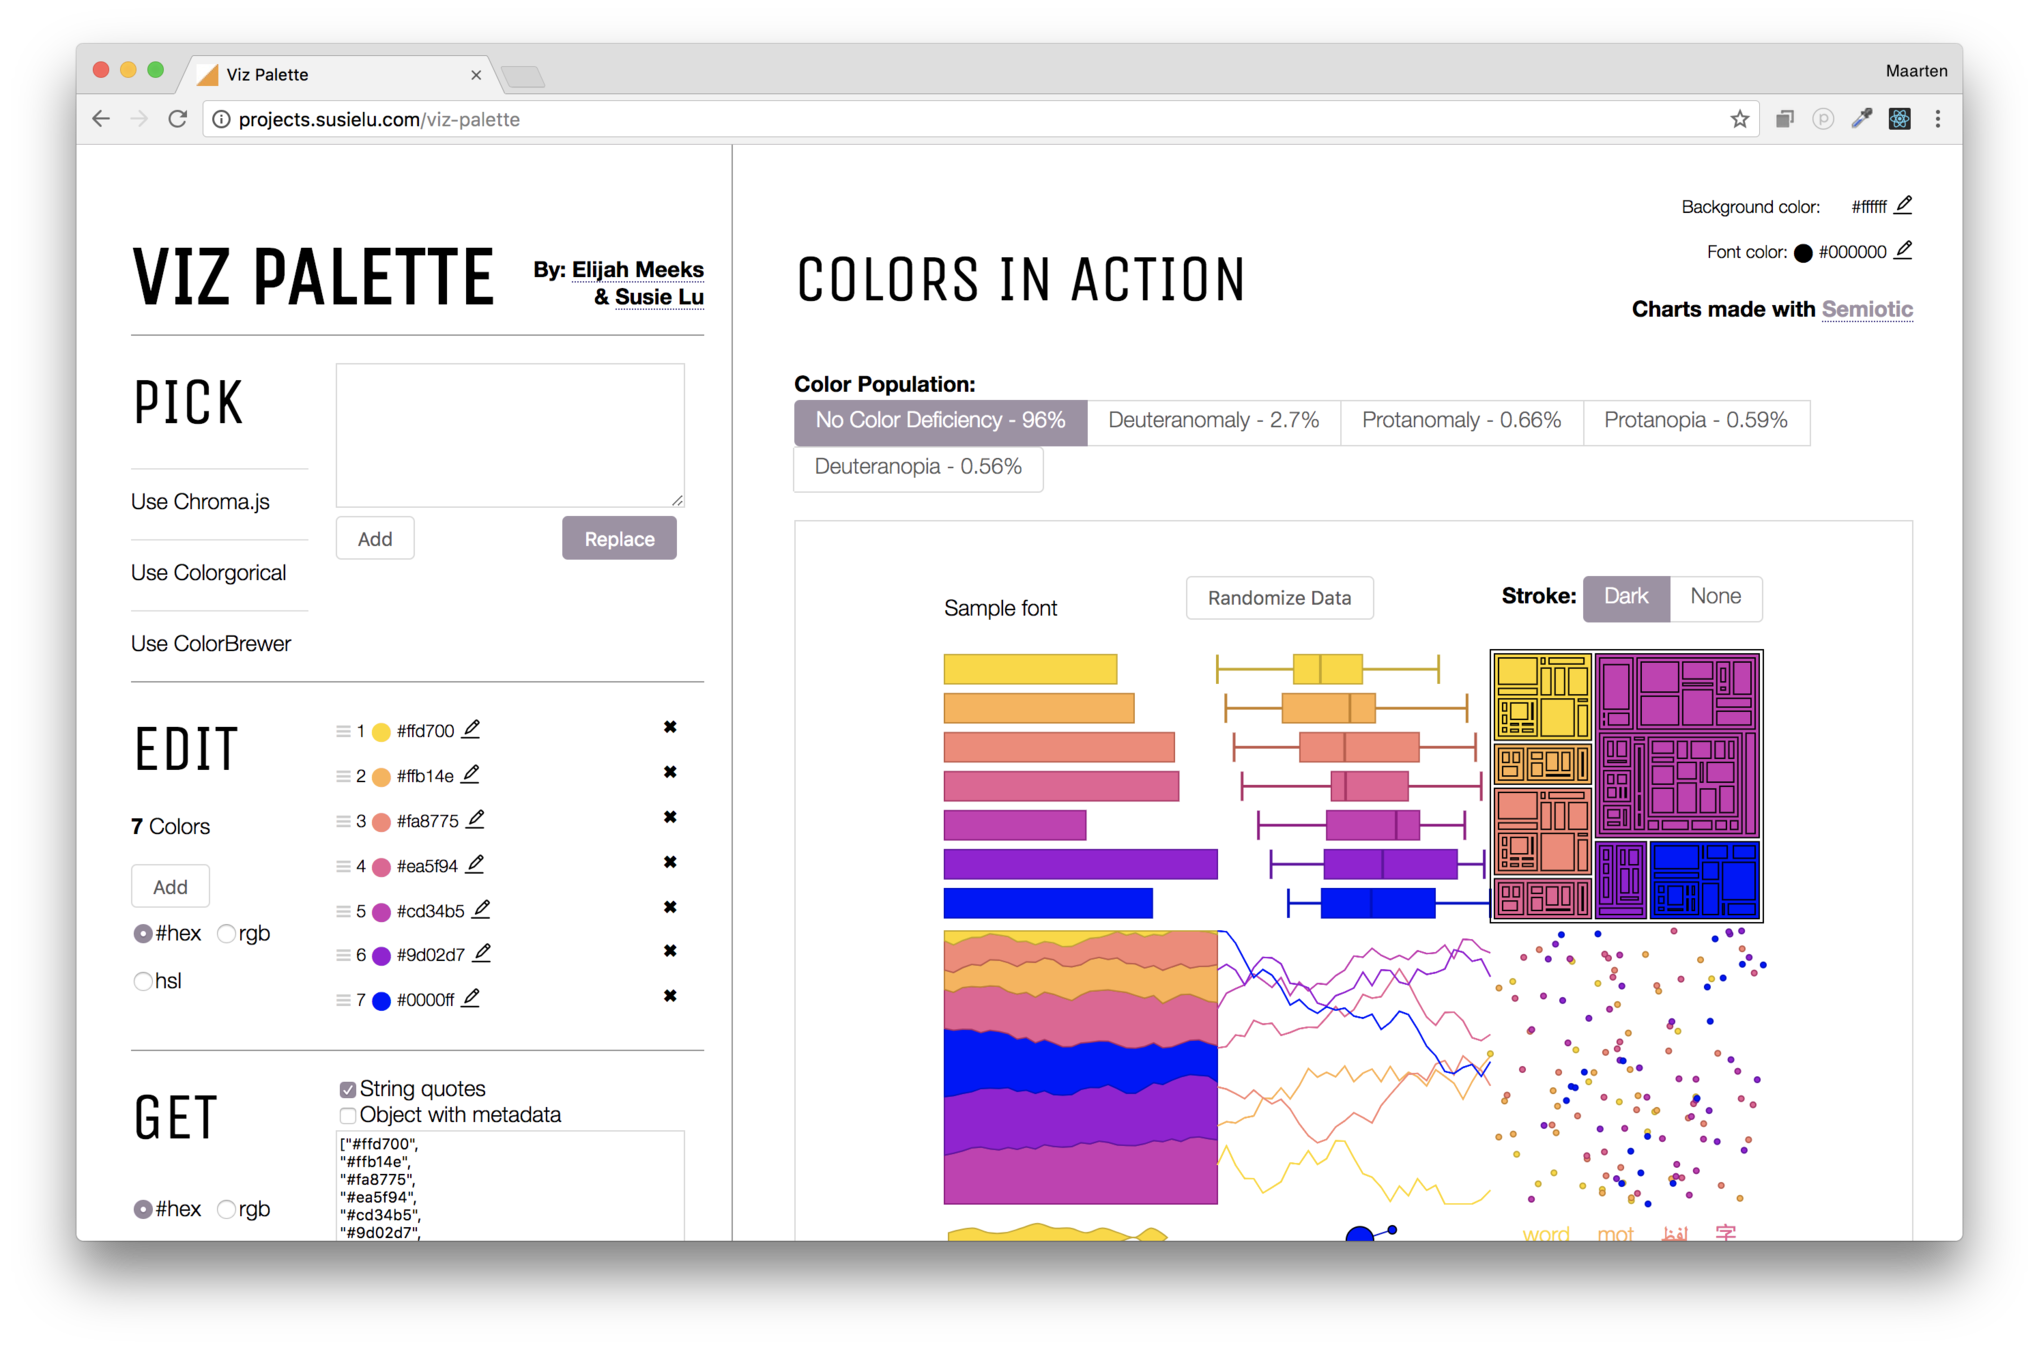The image size is (2039, 1350).
Task: Select hsl radio in Edit section
Action: point(143,981)
